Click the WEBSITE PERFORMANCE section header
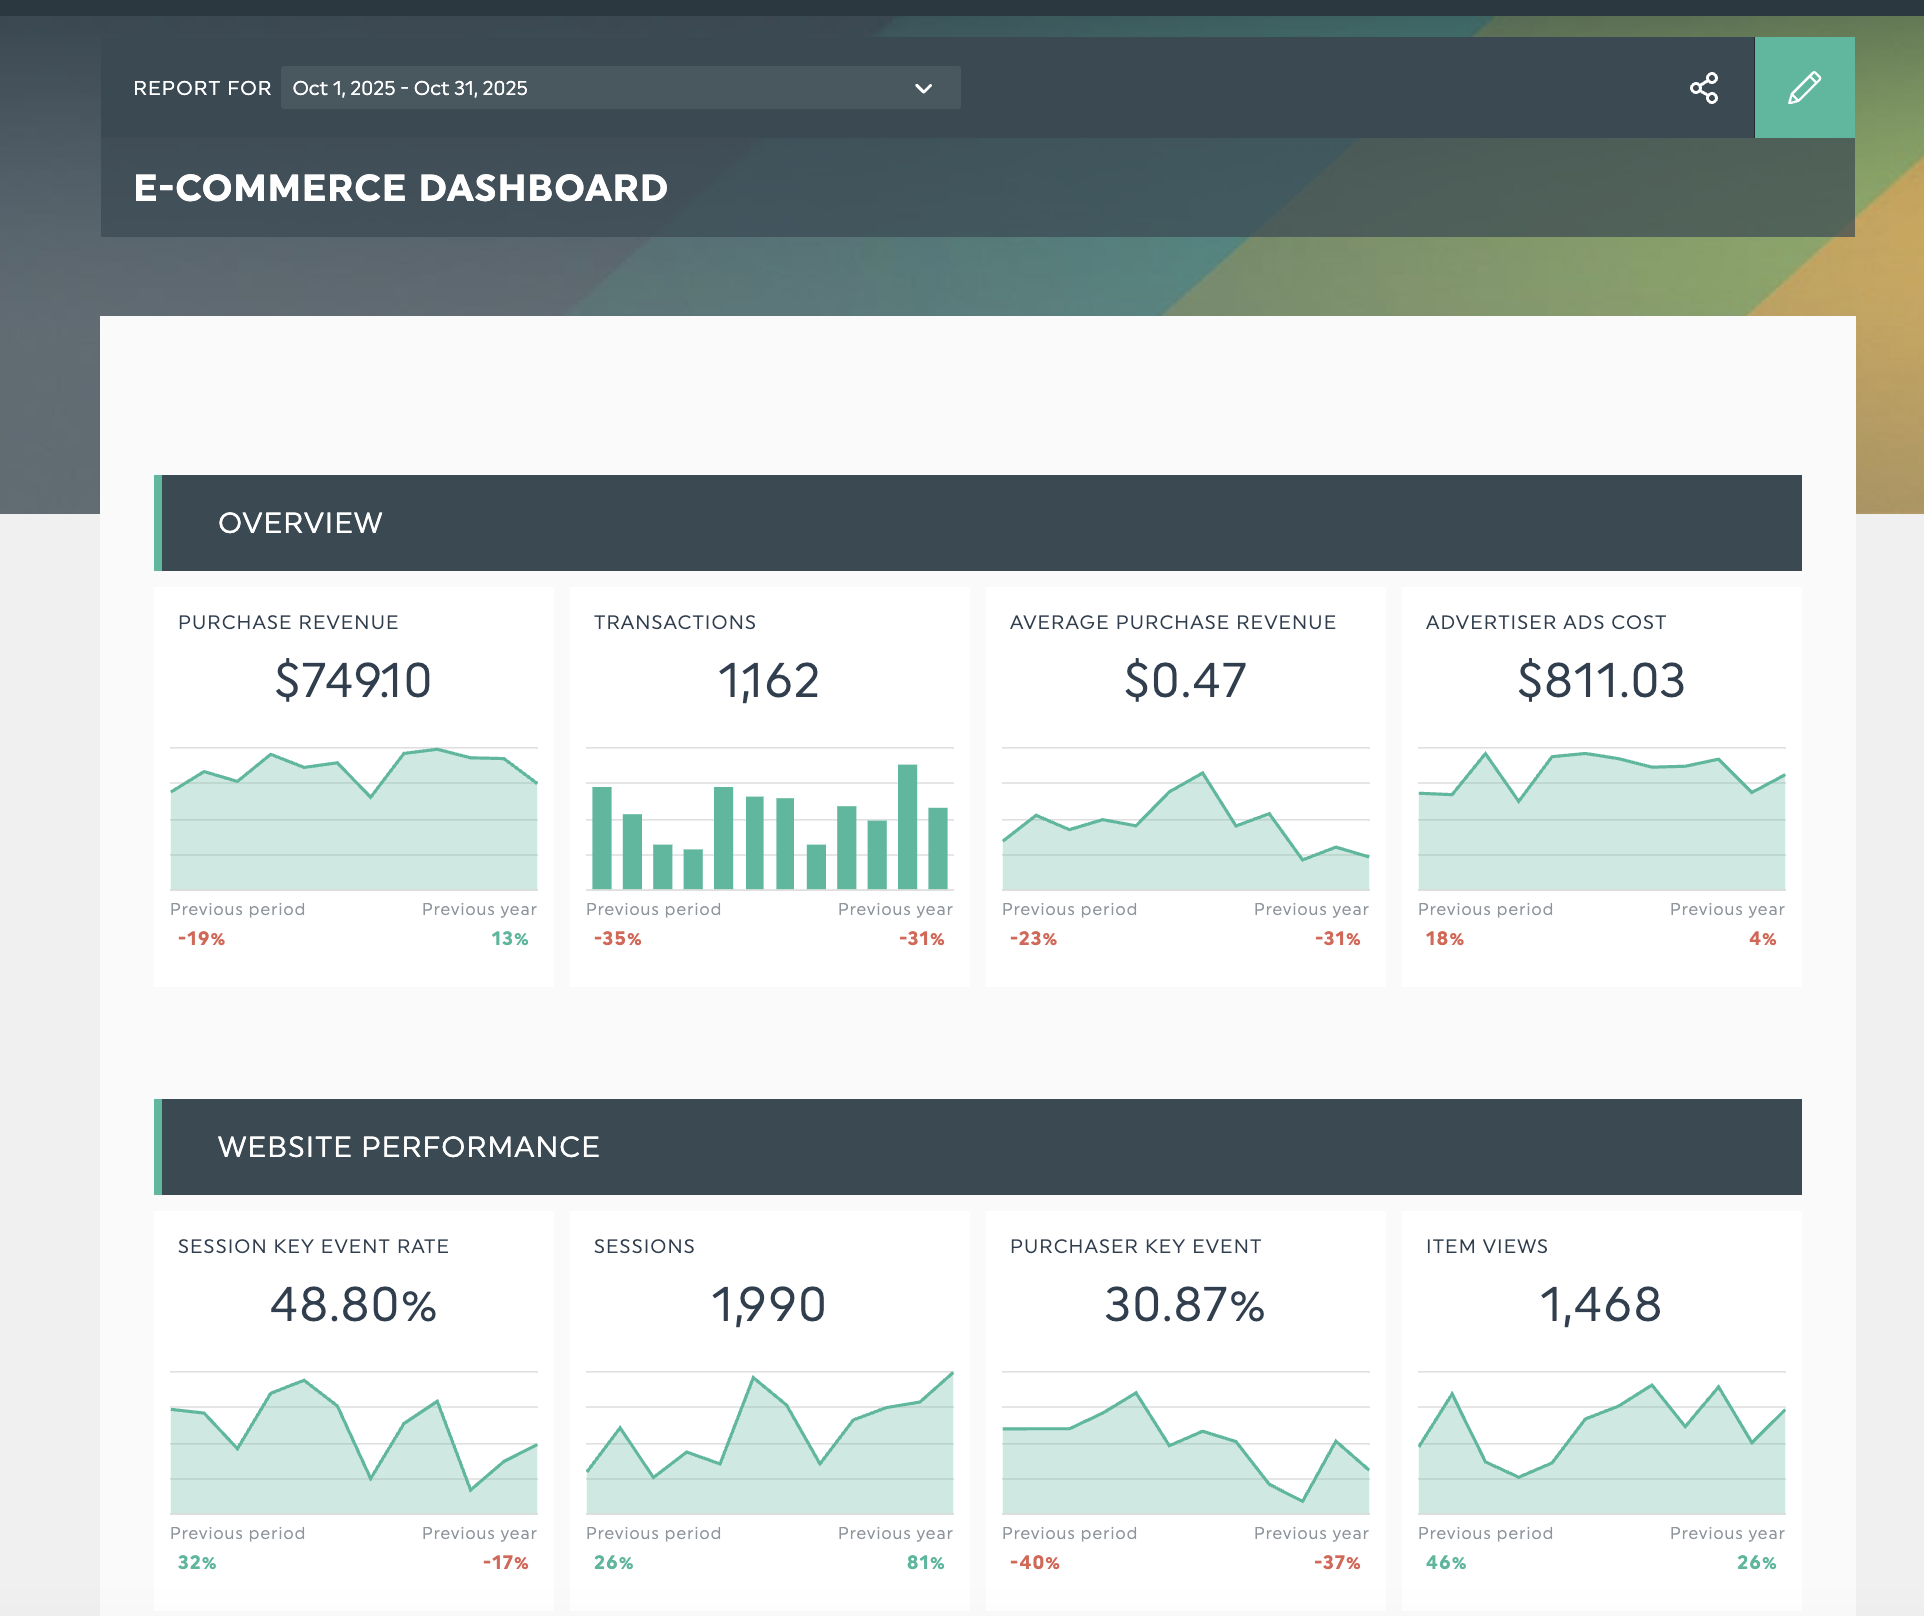The height and width of the screenshot is (1616, 1924). pyautogui.click(x=408, y=1146)
